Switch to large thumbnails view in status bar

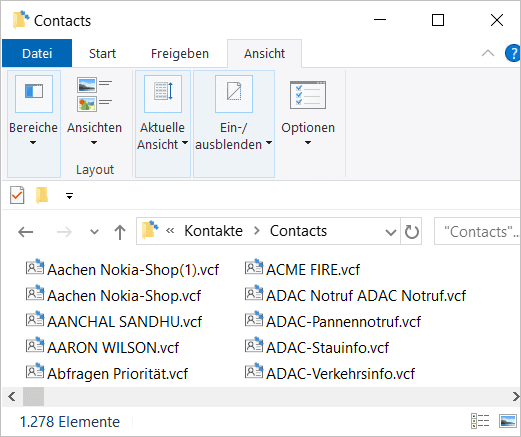tap(507, 421)
